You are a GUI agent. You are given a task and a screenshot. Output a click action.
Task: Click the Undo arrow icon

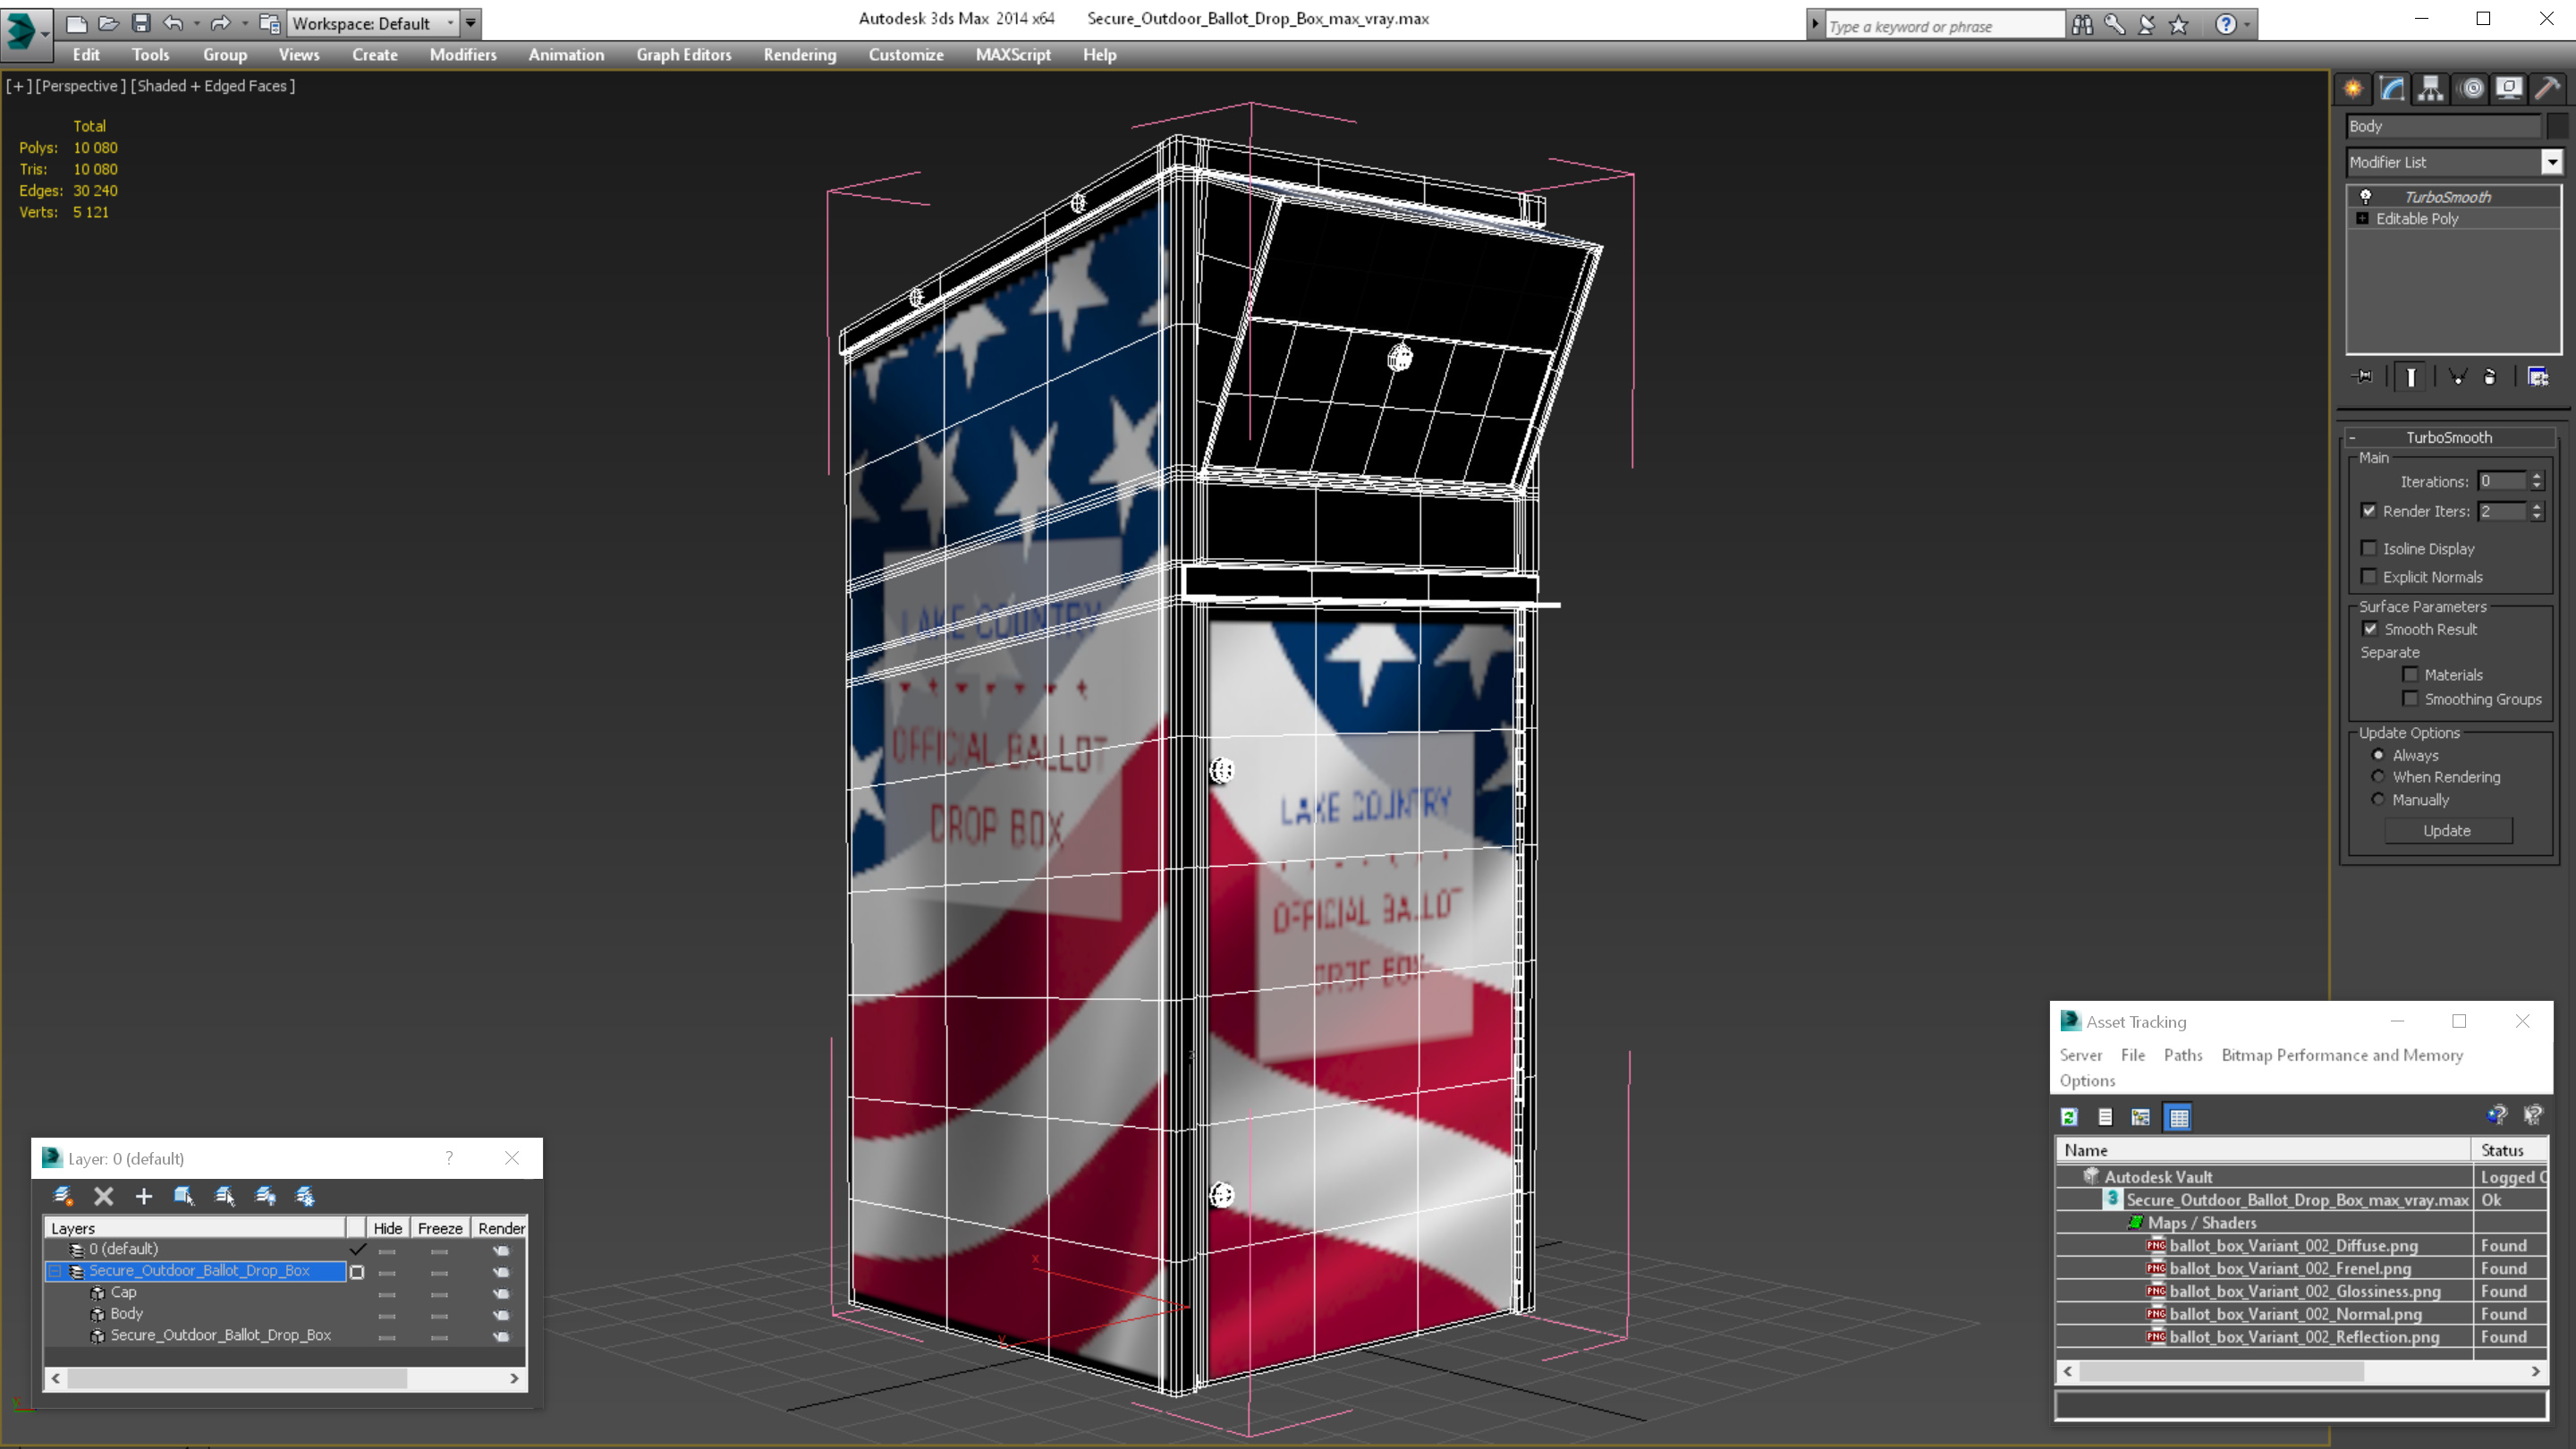pyautogui.click(x=173, y=23)
